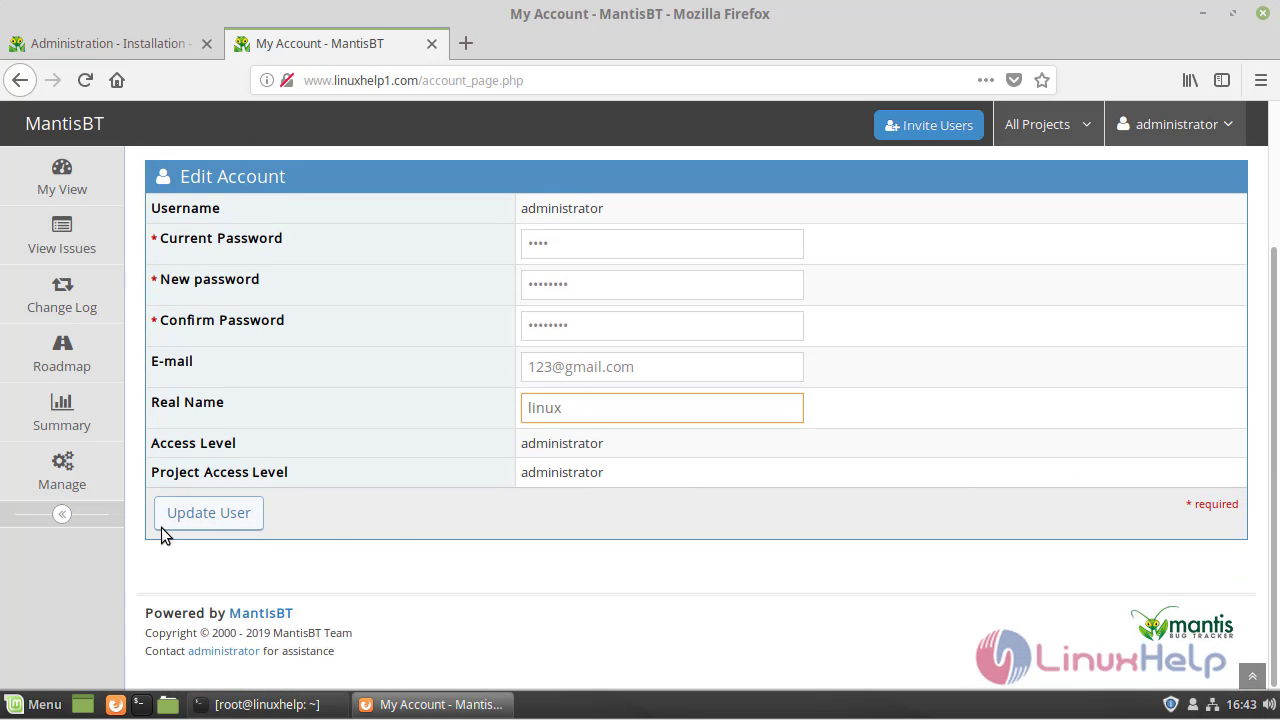1280x720 pixels.
Task: Open the Firefox Library menu
Action: click(x=1190, y=80)
